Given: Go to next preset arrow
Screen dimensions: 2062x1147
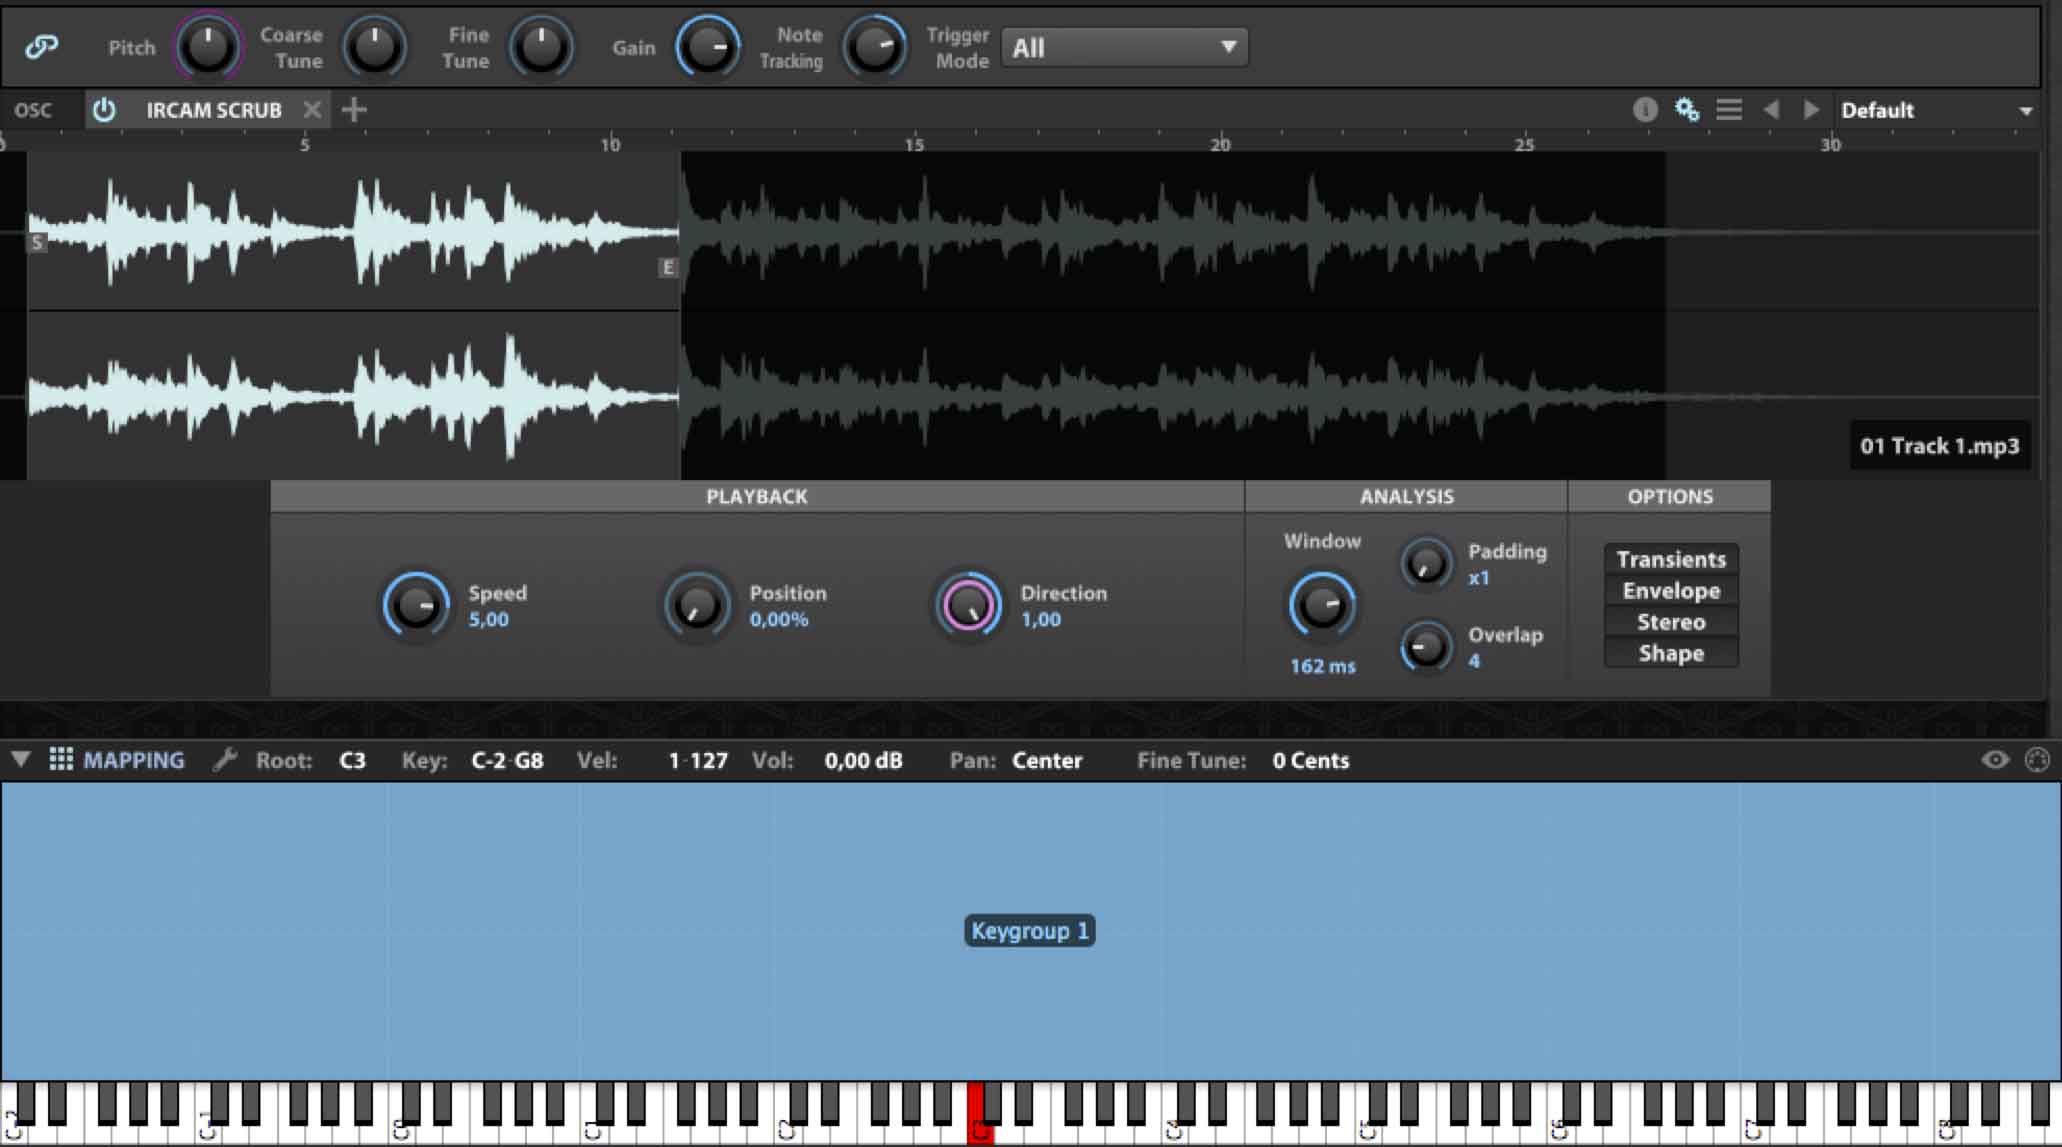Looking at the screenshot, I should (1811, 110).
